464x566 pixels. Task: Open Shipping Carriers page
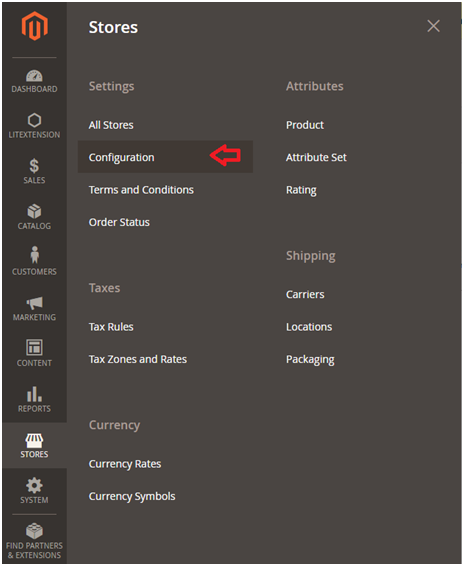coord(305,295)
